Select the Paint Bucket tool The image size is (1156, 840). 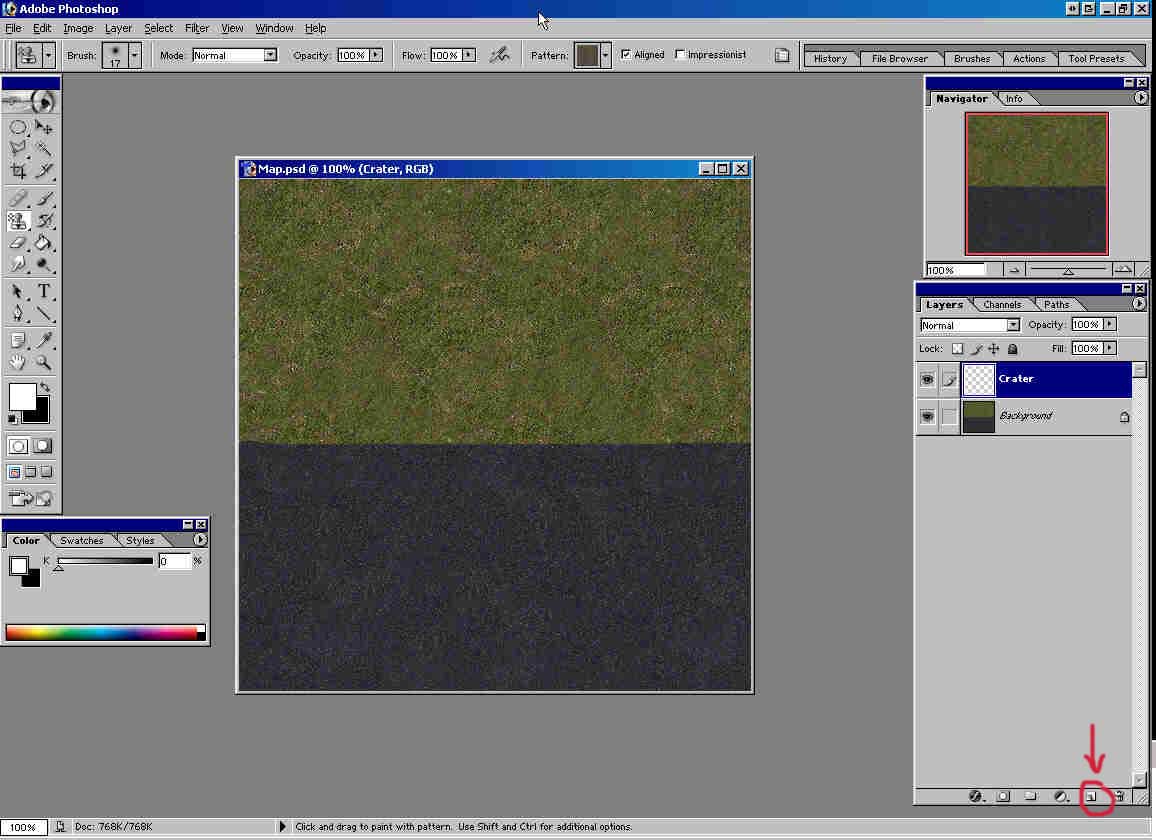[x=44, y=243]
